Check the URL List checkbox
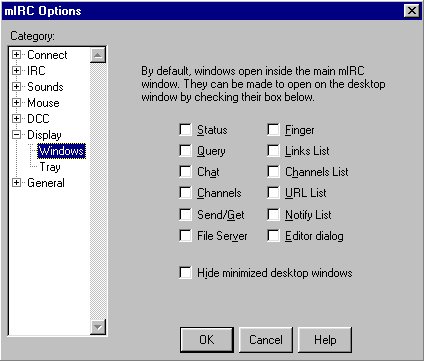Viewport: 424px width, 361px height. (273, 193)
